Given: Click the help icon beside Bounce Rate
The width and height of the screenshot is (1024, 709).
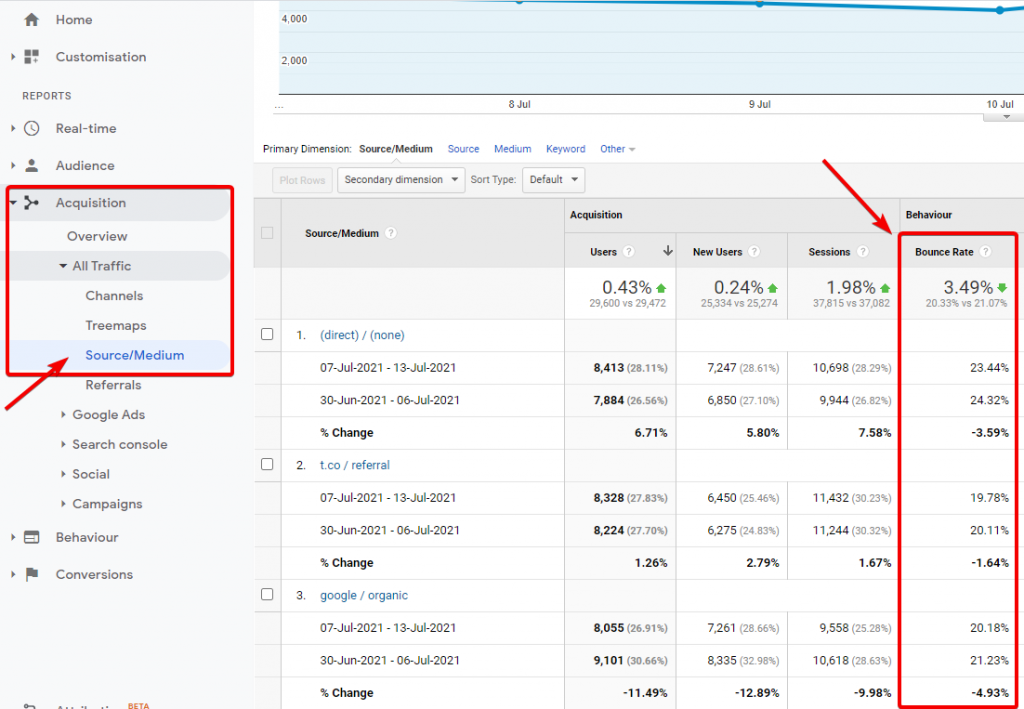Looking at the screenshot, I should (985, 252).
